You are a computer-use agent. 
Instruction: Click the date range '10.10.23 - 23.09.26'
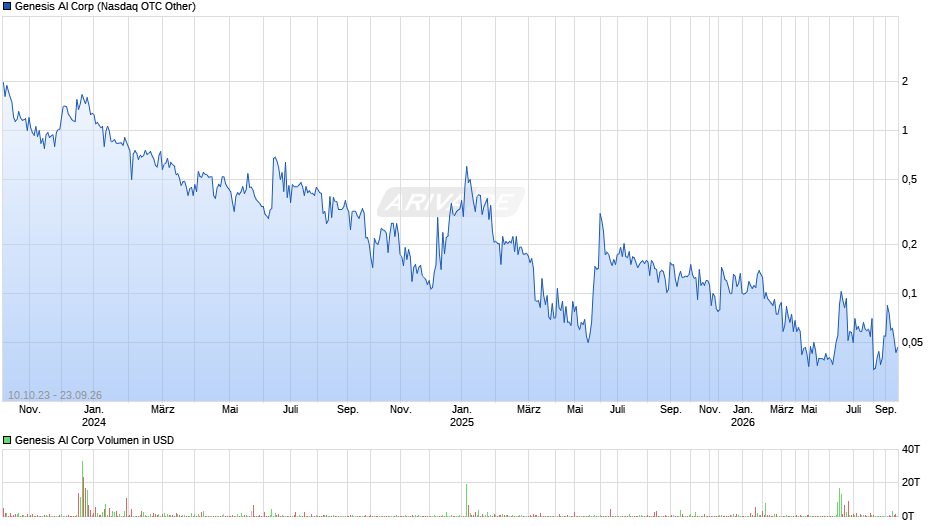[55, 395]
